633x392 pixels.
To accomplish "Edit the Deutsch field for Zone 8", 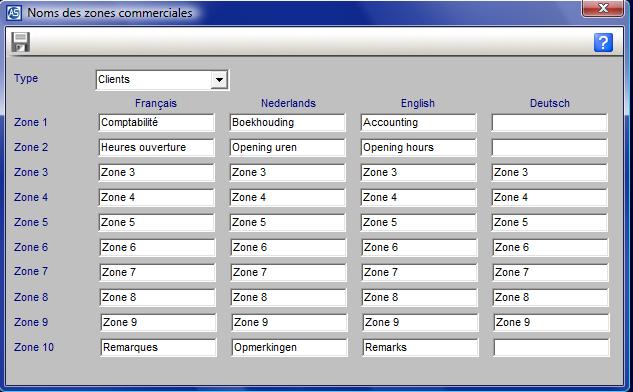I will tap(550, 298).
